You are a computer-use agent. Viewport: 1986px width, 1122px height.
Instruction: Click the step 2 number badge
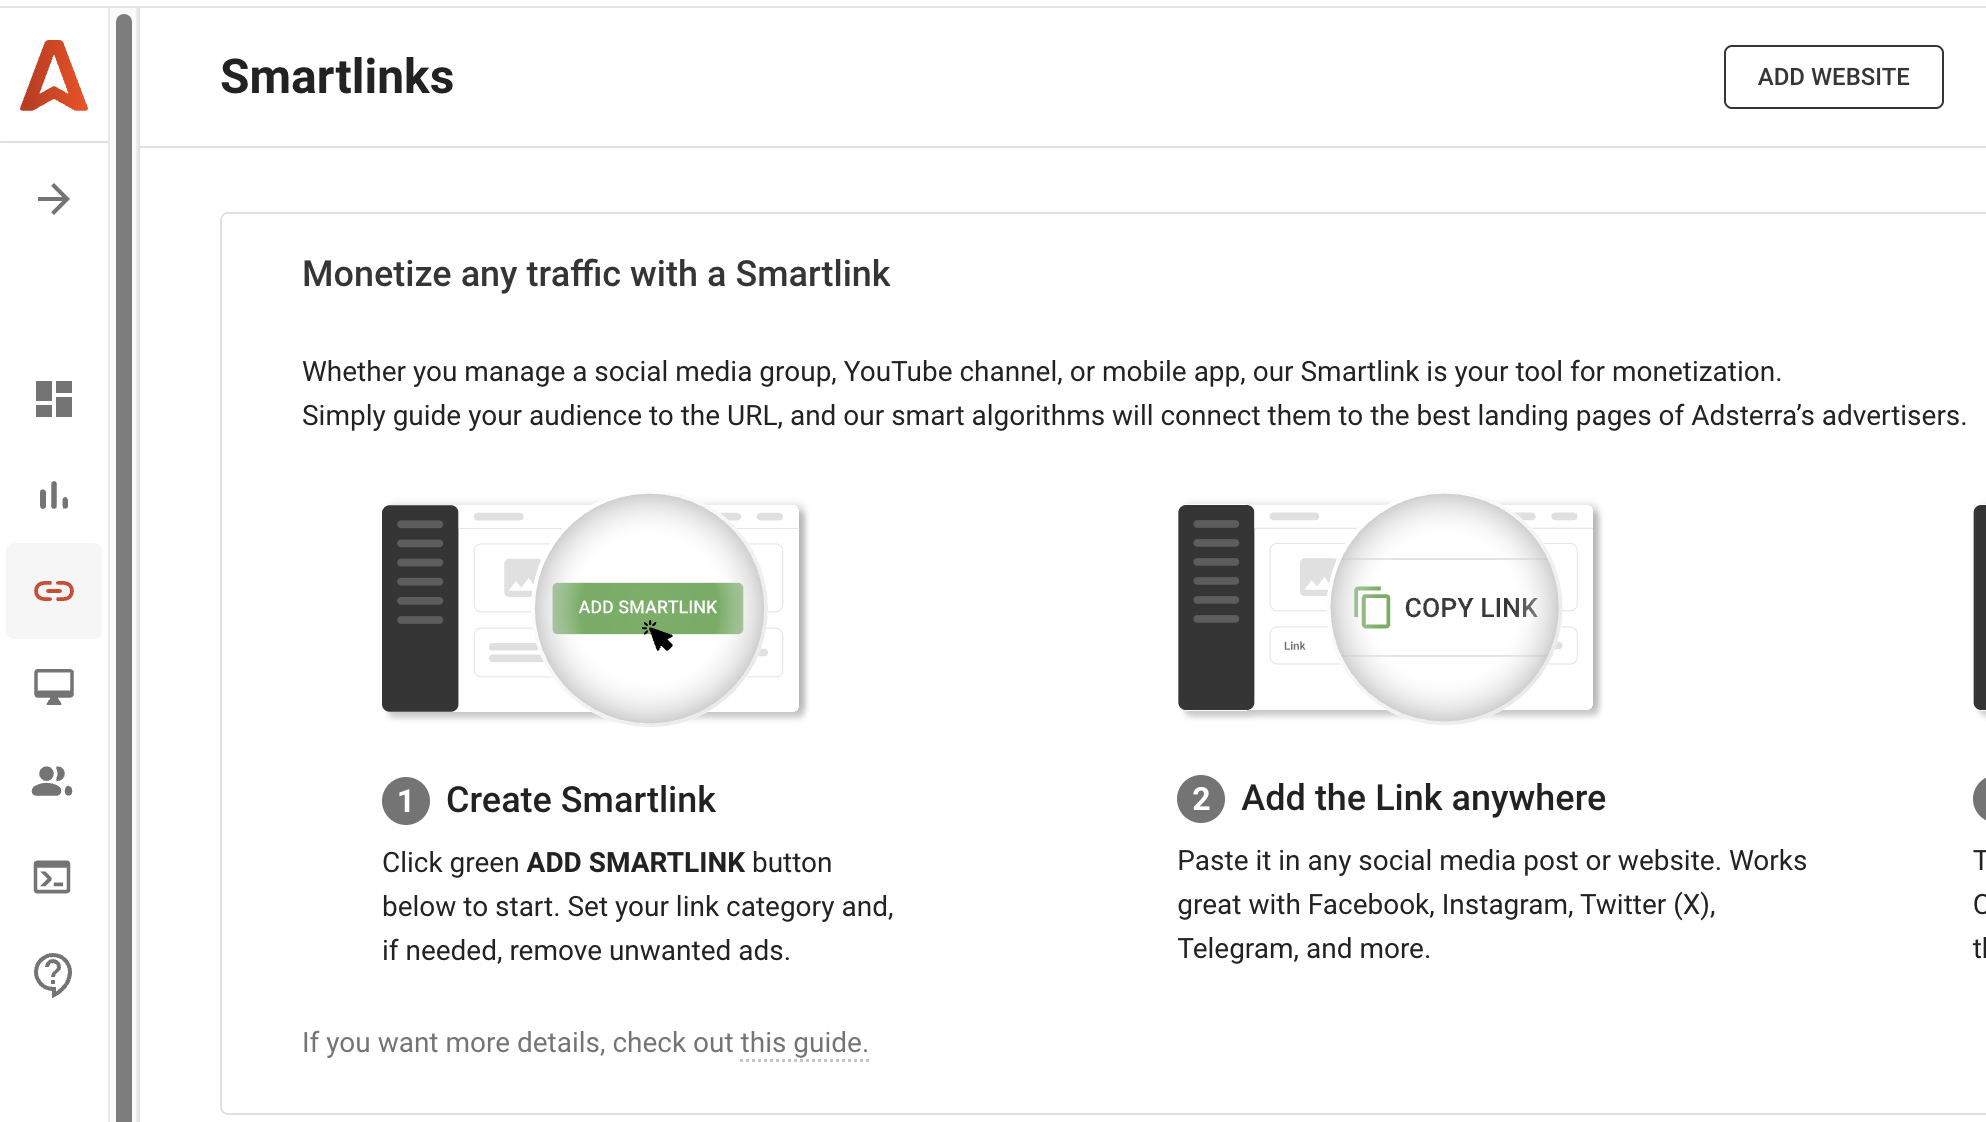click(1200, 799)
